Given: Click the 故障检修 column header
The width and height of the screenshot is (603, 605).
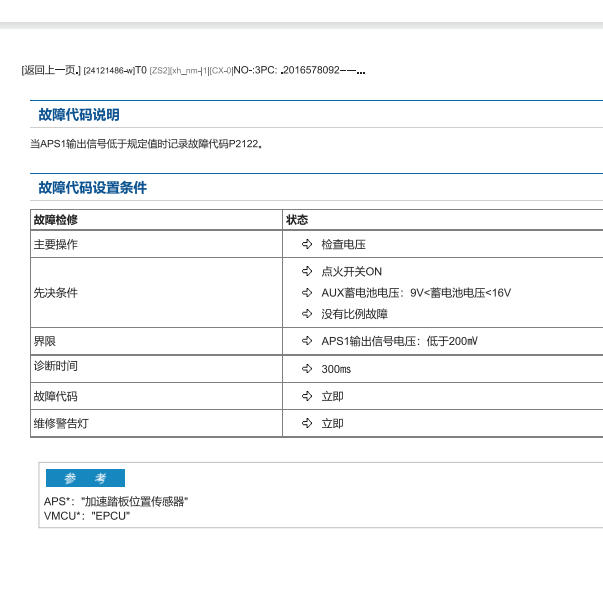Looking at the screenshot, I should [56, 220].
